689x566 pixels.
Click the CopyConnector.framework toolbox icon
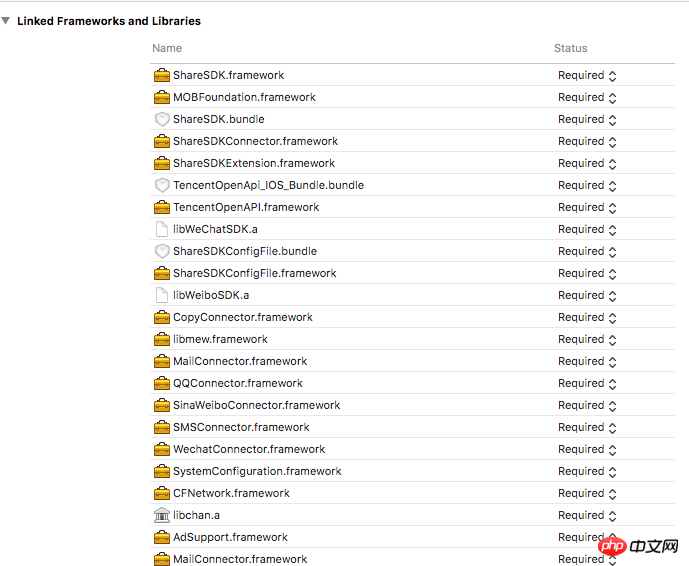coord(162,317)
